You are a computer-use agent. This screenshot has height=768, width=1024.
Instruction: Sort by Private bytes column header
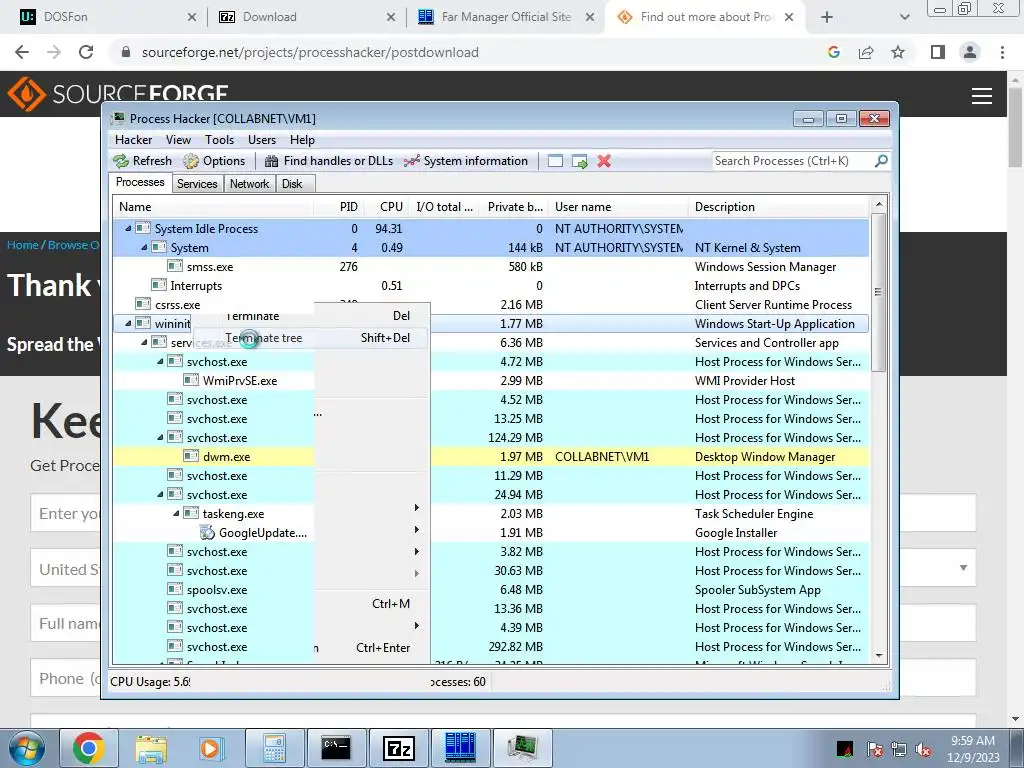[x=515, y=206]
